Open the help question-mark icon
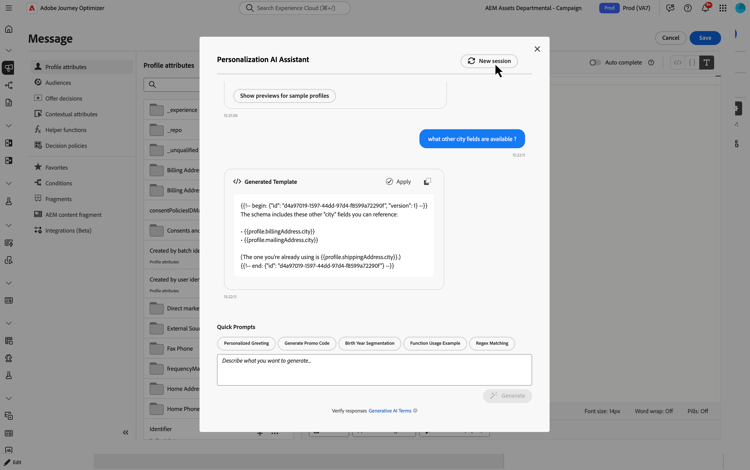Viewport: 750px width, 470px height. (687, 8)
